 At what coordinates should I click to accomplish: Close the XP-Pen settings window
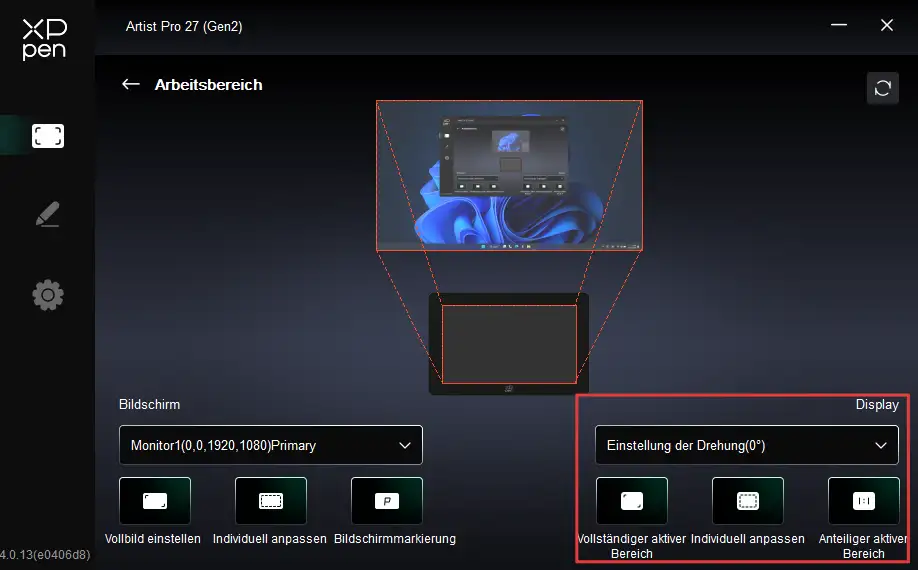886,26
